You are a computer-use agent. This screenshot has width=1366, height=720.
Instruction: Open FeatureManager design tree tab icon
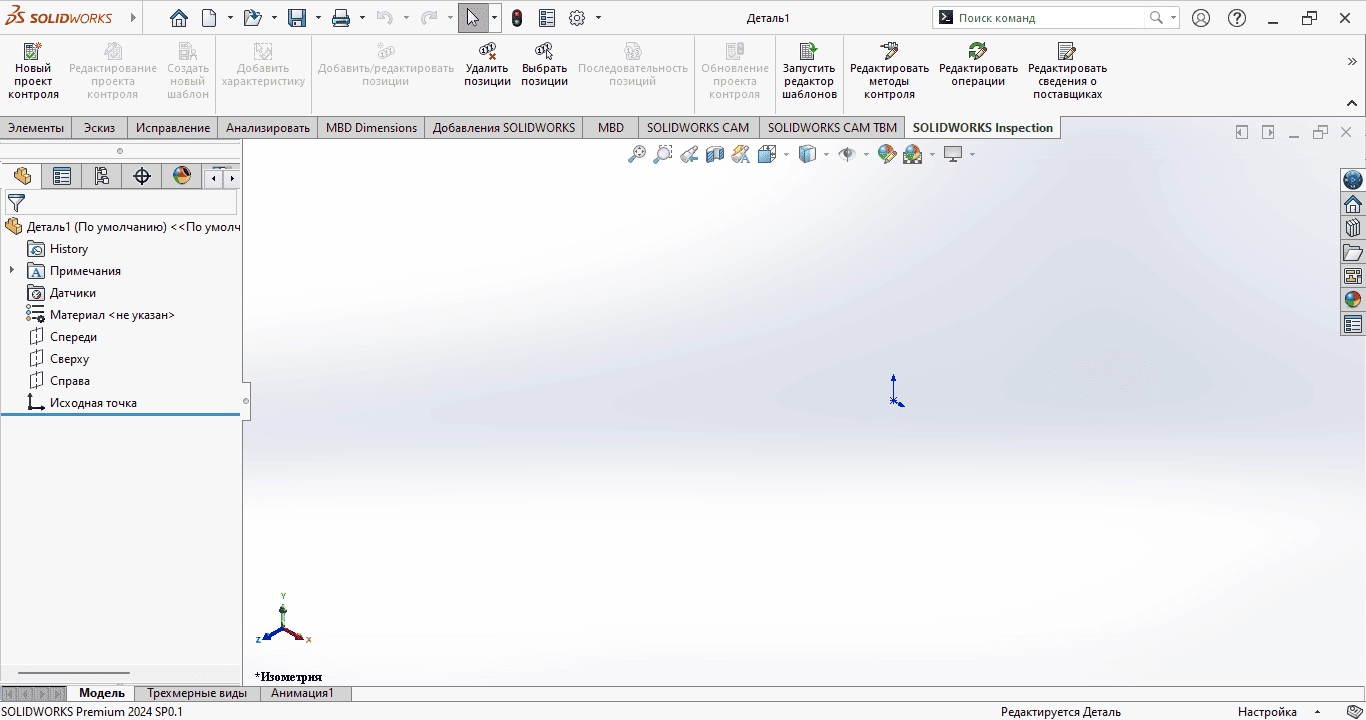click(22, 177)
